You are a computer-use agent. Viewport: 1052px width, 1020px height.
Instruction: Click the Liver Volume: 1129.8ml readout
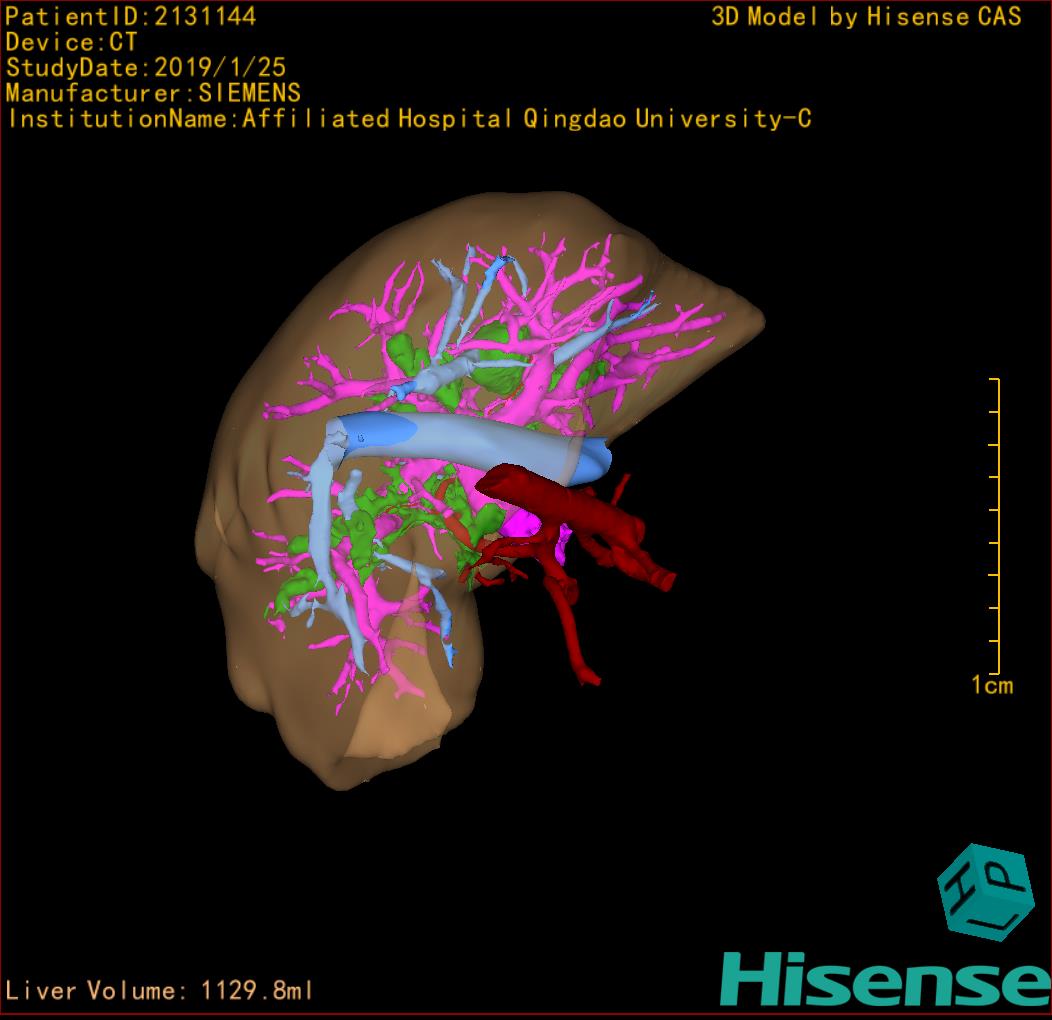pos(160,991)
